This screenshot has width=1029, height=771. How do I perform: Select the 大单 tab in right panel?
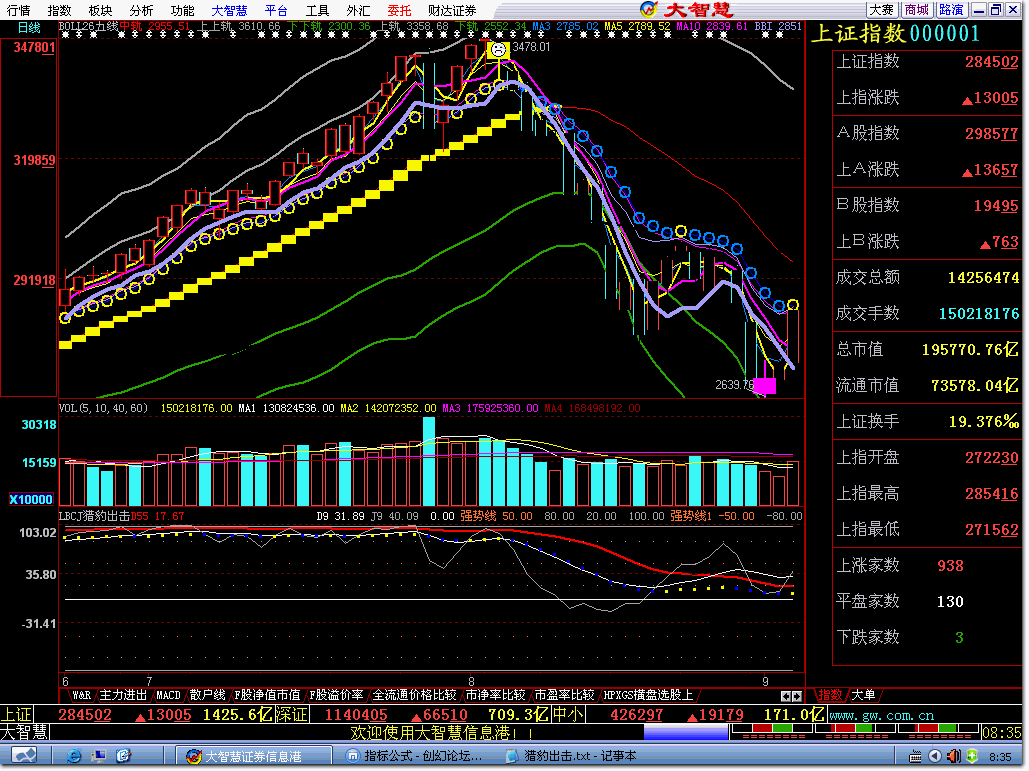(863, 696)
